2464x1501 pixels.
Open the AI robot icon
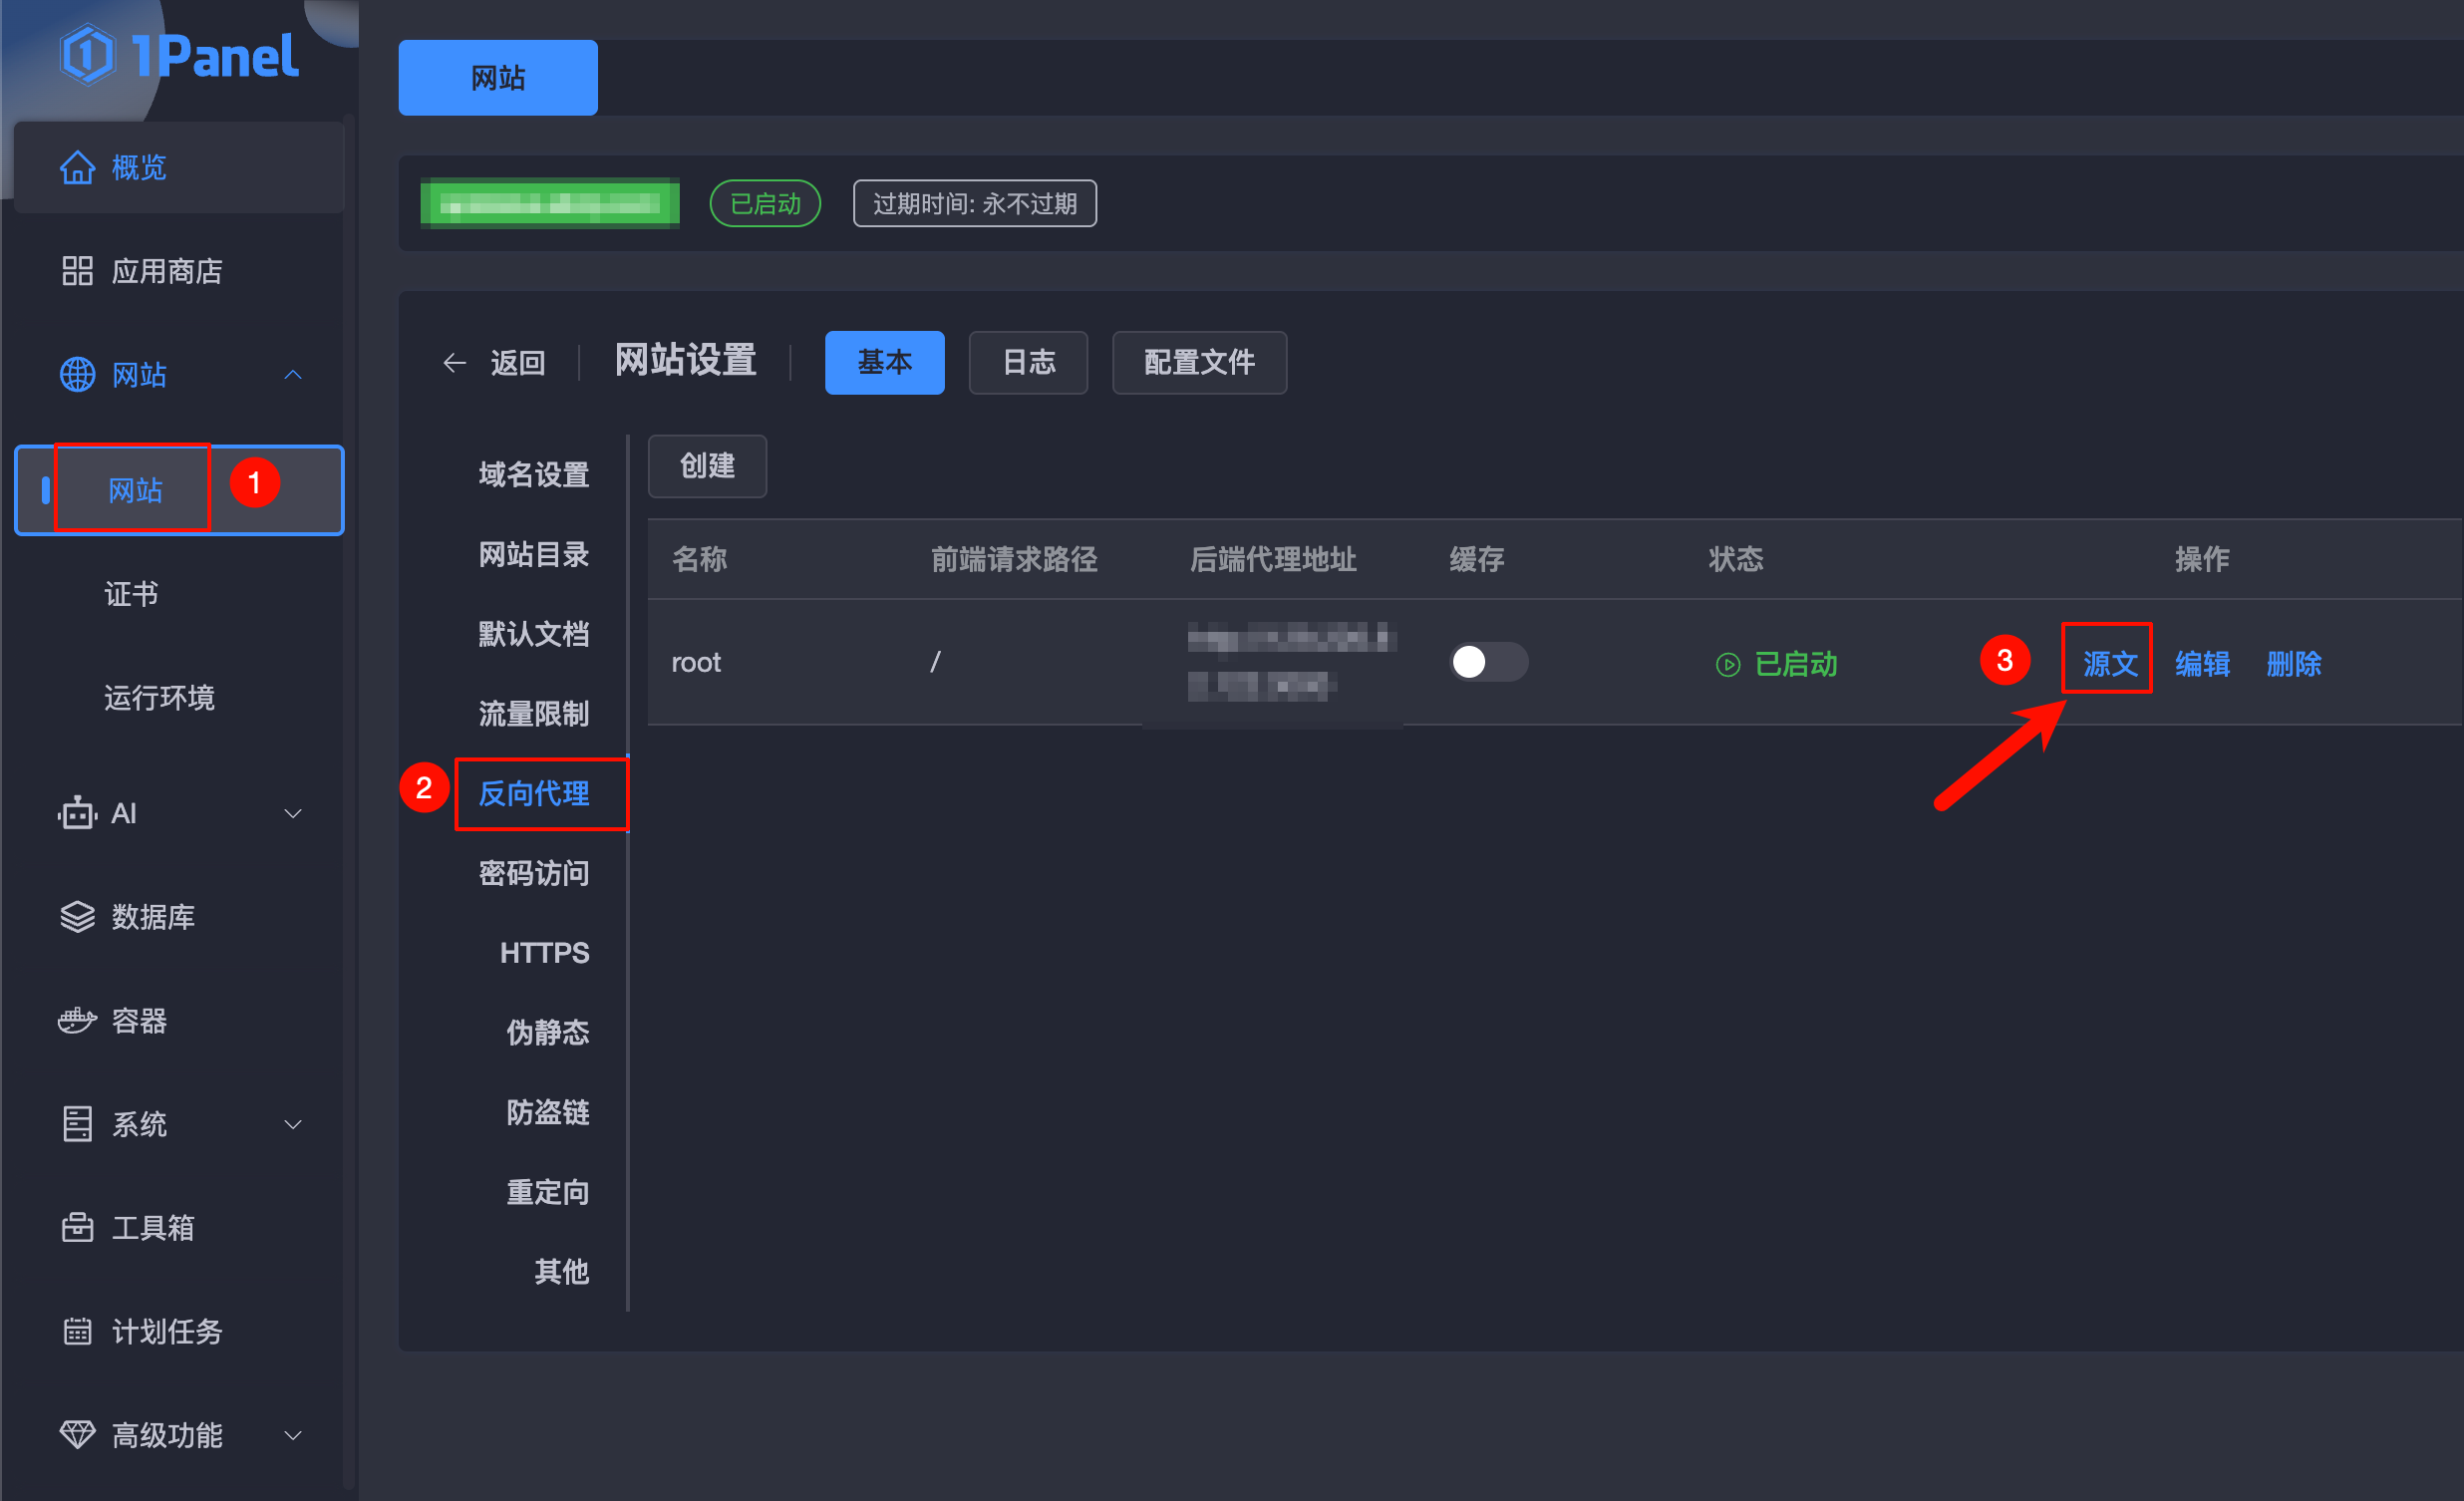(x=78, y=813)
